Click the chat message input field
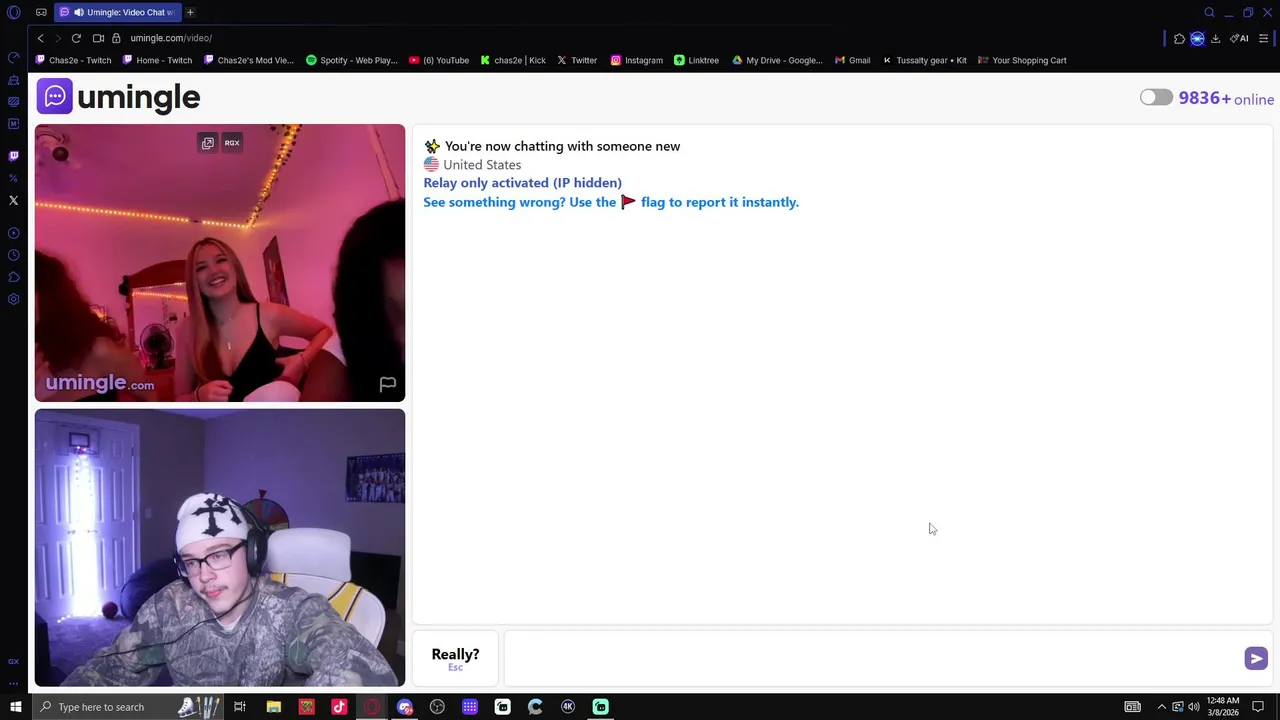 point(873,658)
